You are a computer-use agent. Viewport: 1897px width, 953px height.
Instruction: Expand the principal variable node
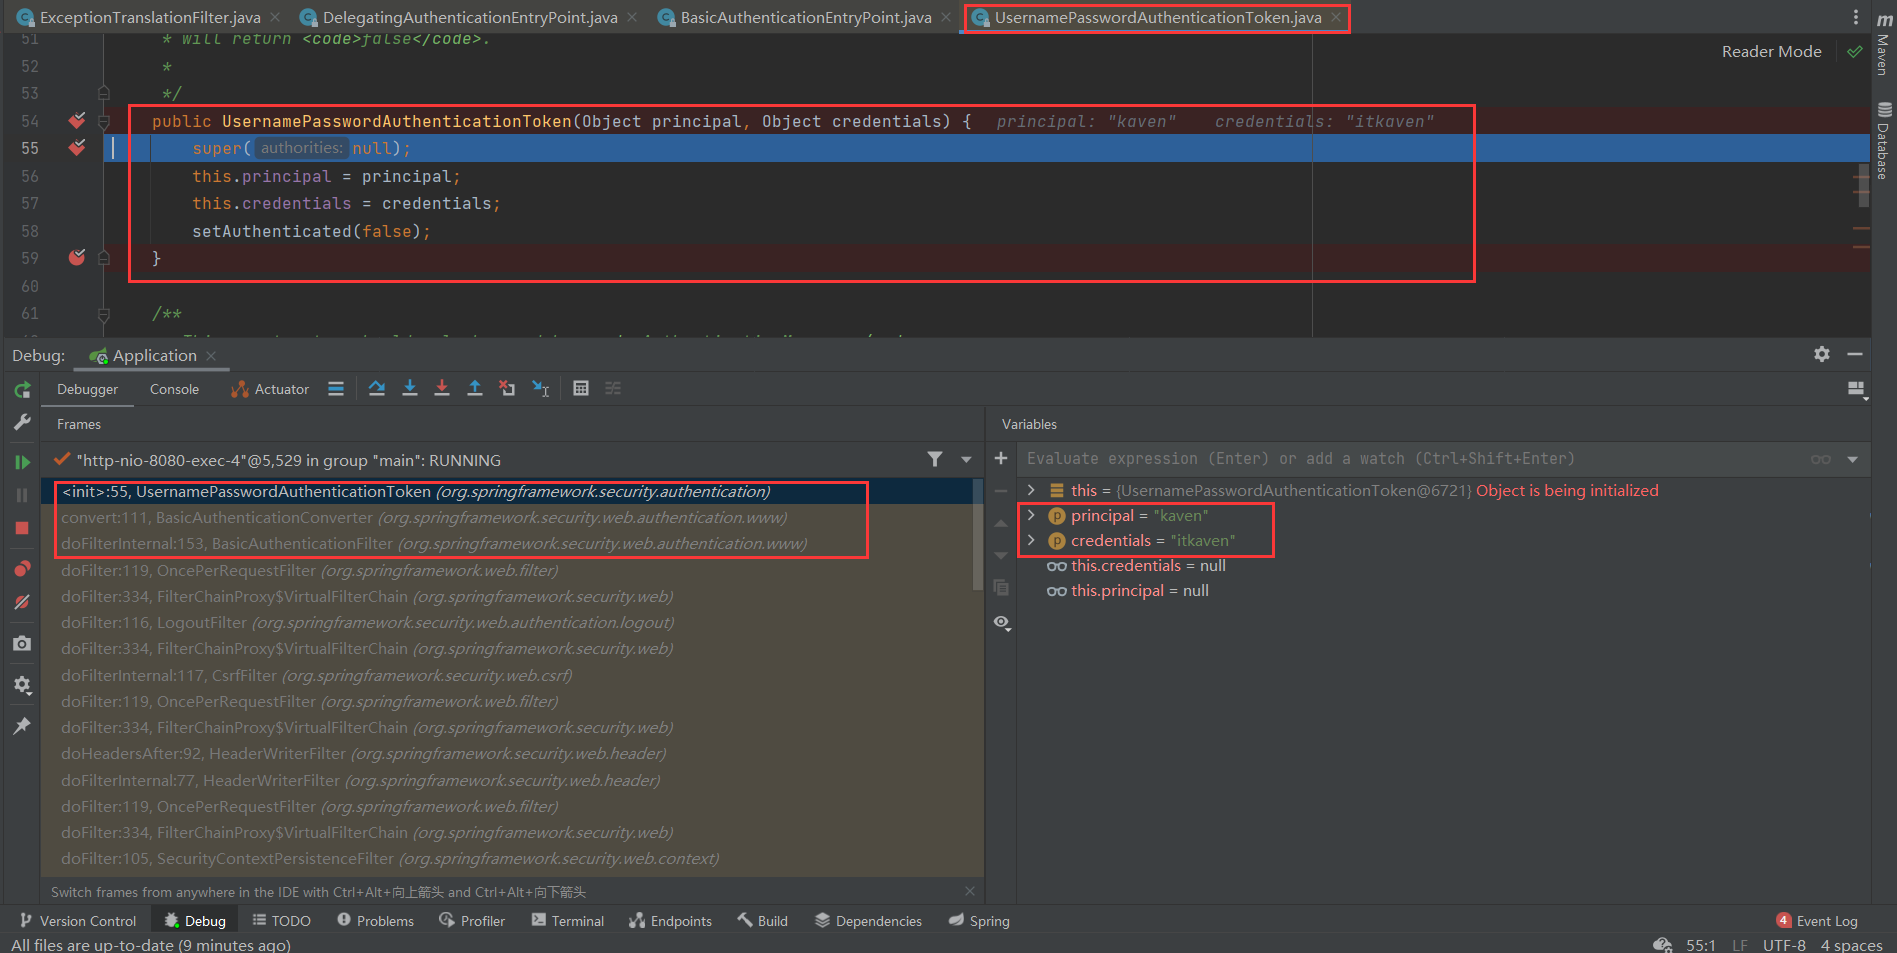pos(1031,515)
